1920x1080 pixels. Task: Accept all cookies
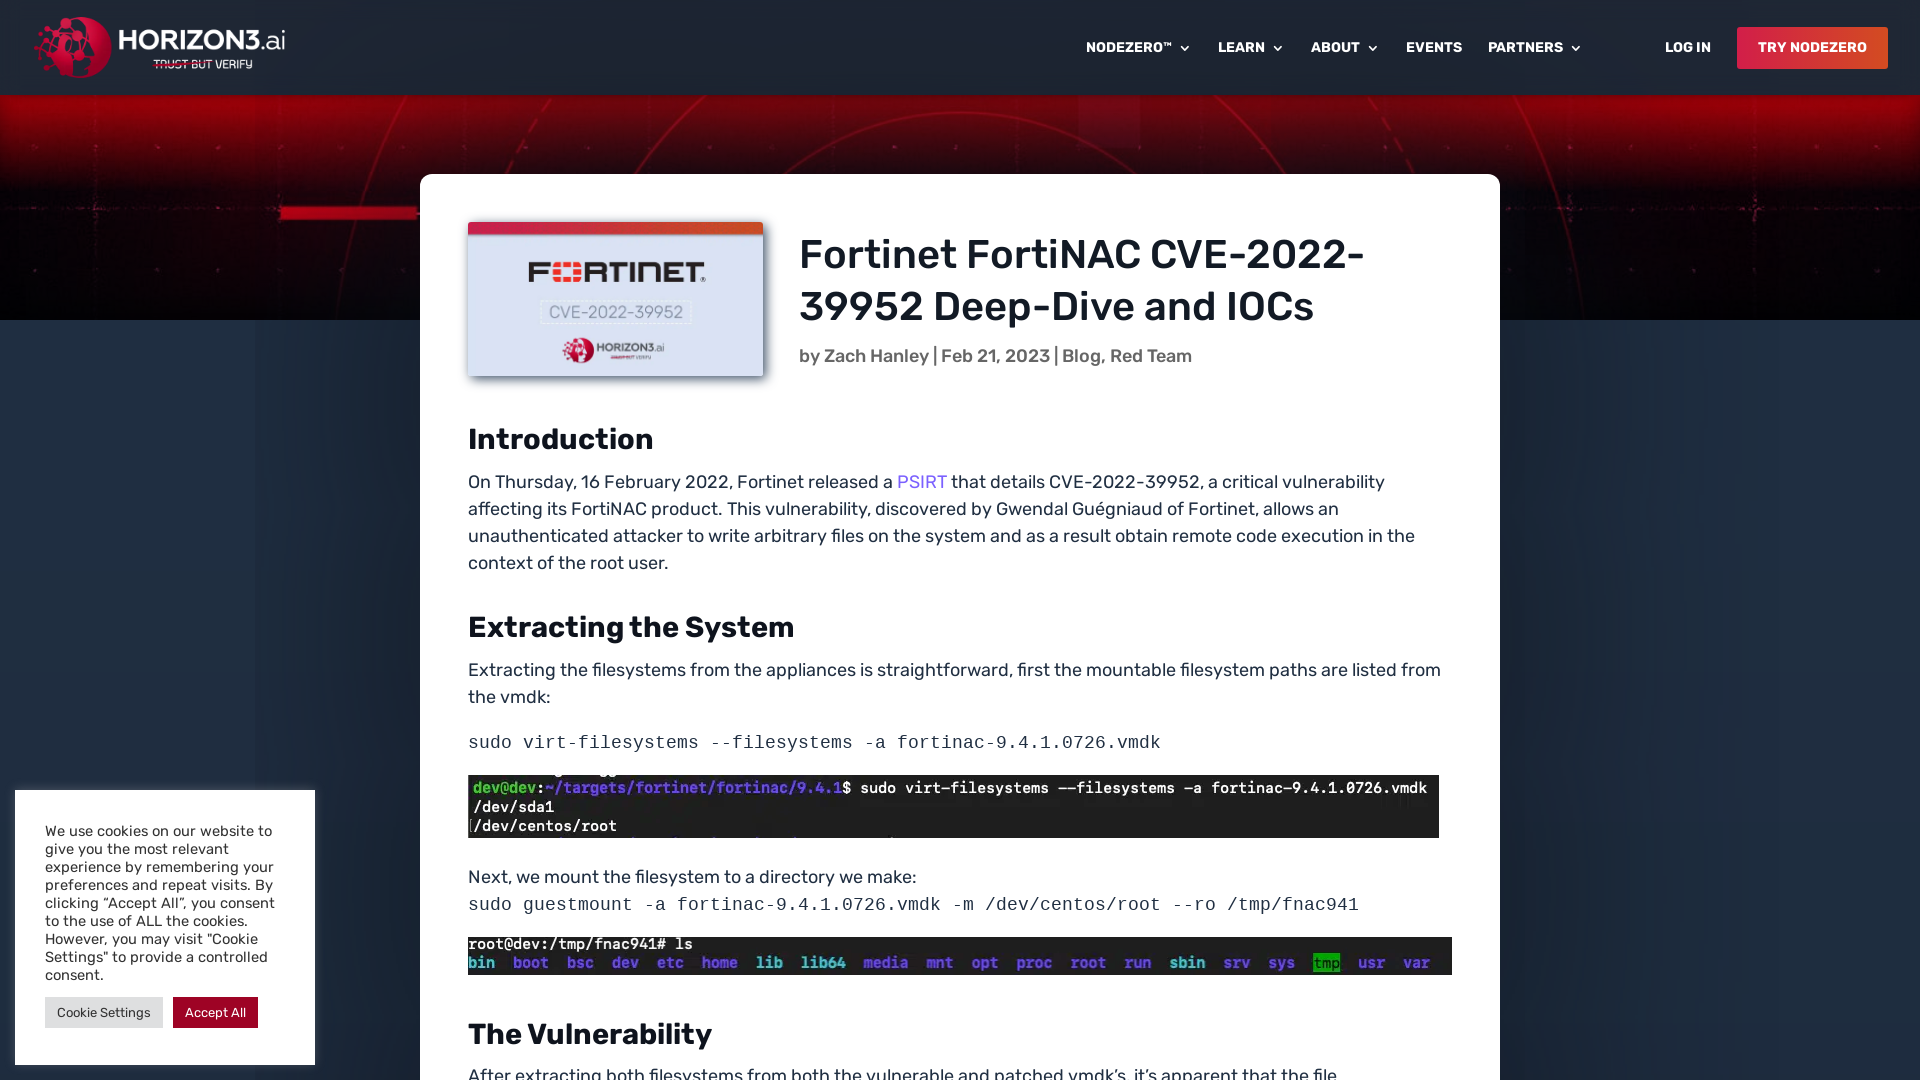pos(215,1012)
